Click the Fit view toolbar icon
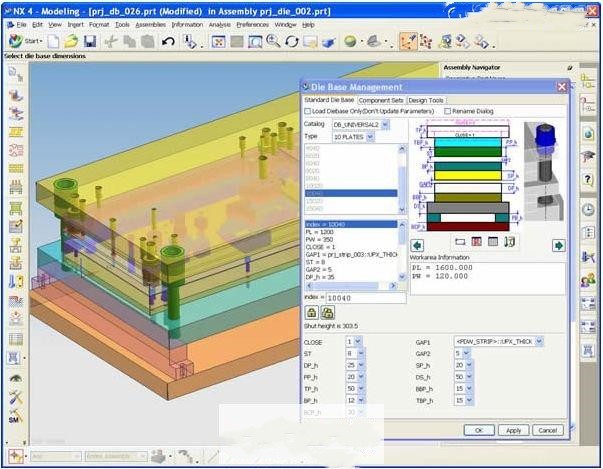603x469 pixels. [x=218, y=41]
